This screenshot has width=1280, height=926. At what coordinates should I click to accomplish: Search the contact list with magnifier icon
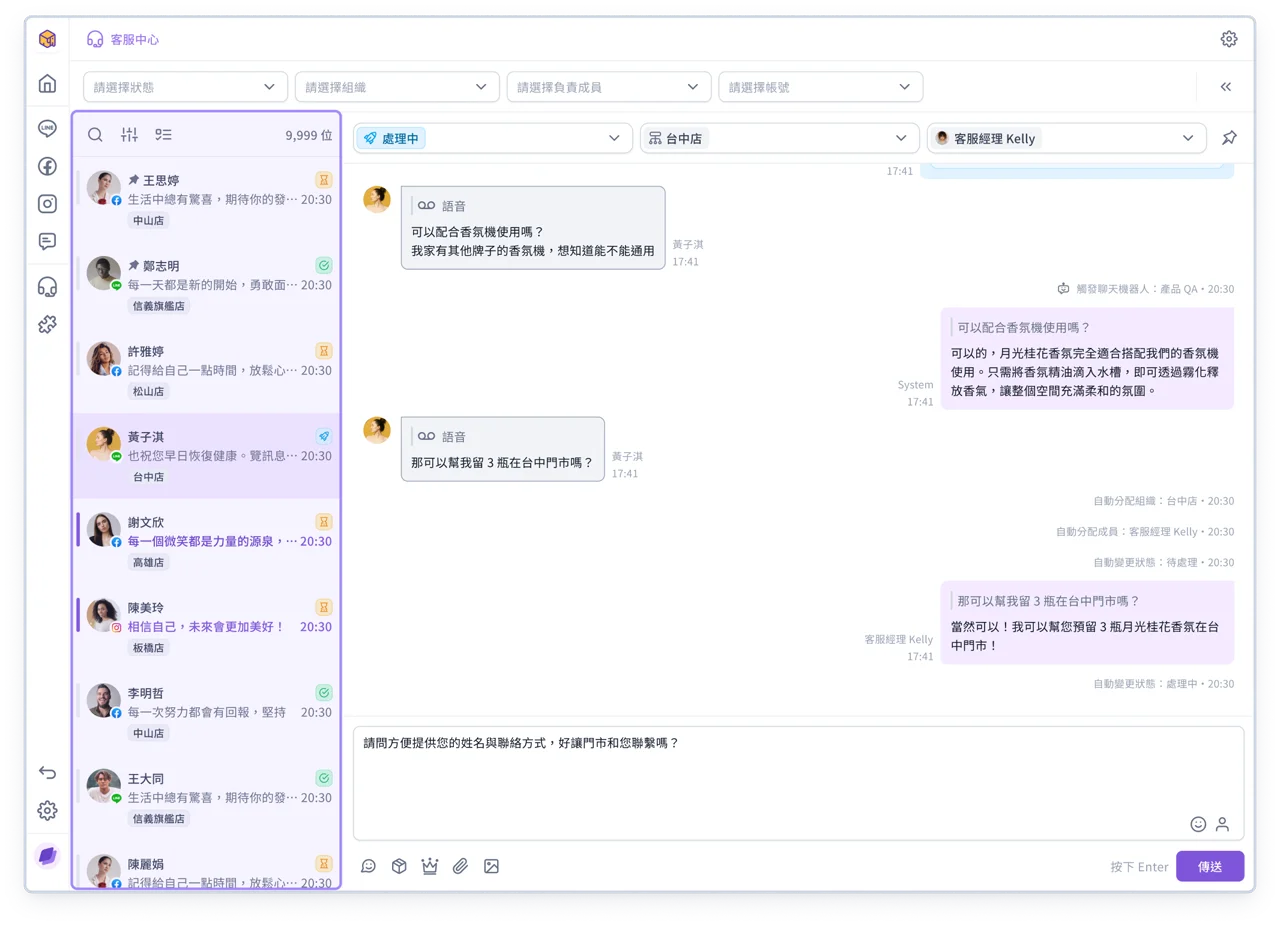95,134
